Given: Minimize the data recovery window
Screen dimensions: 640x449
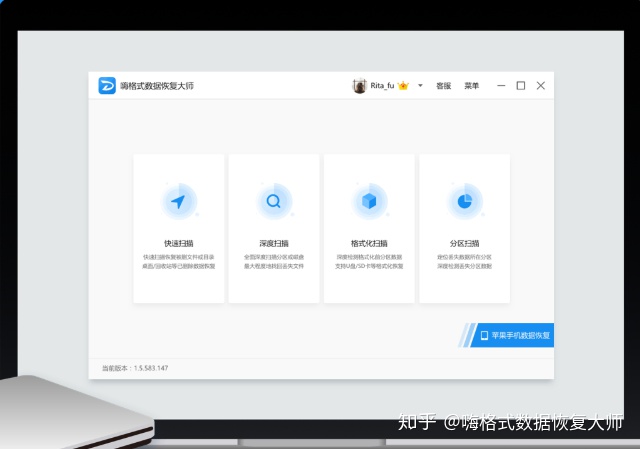Looking at the screenshot, I should click(501, 86).
